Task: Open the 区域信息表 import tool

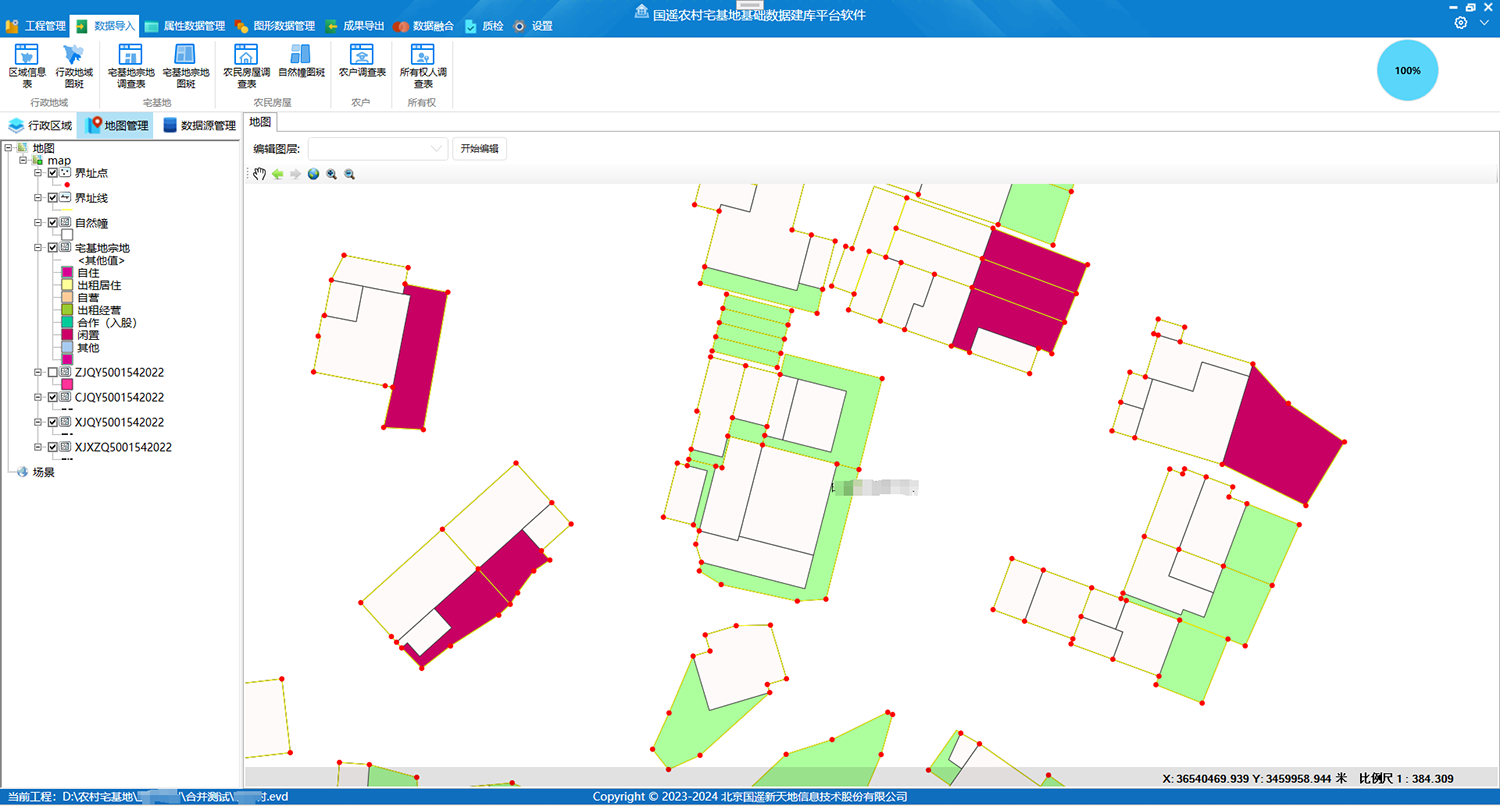Action: point(27,65)
